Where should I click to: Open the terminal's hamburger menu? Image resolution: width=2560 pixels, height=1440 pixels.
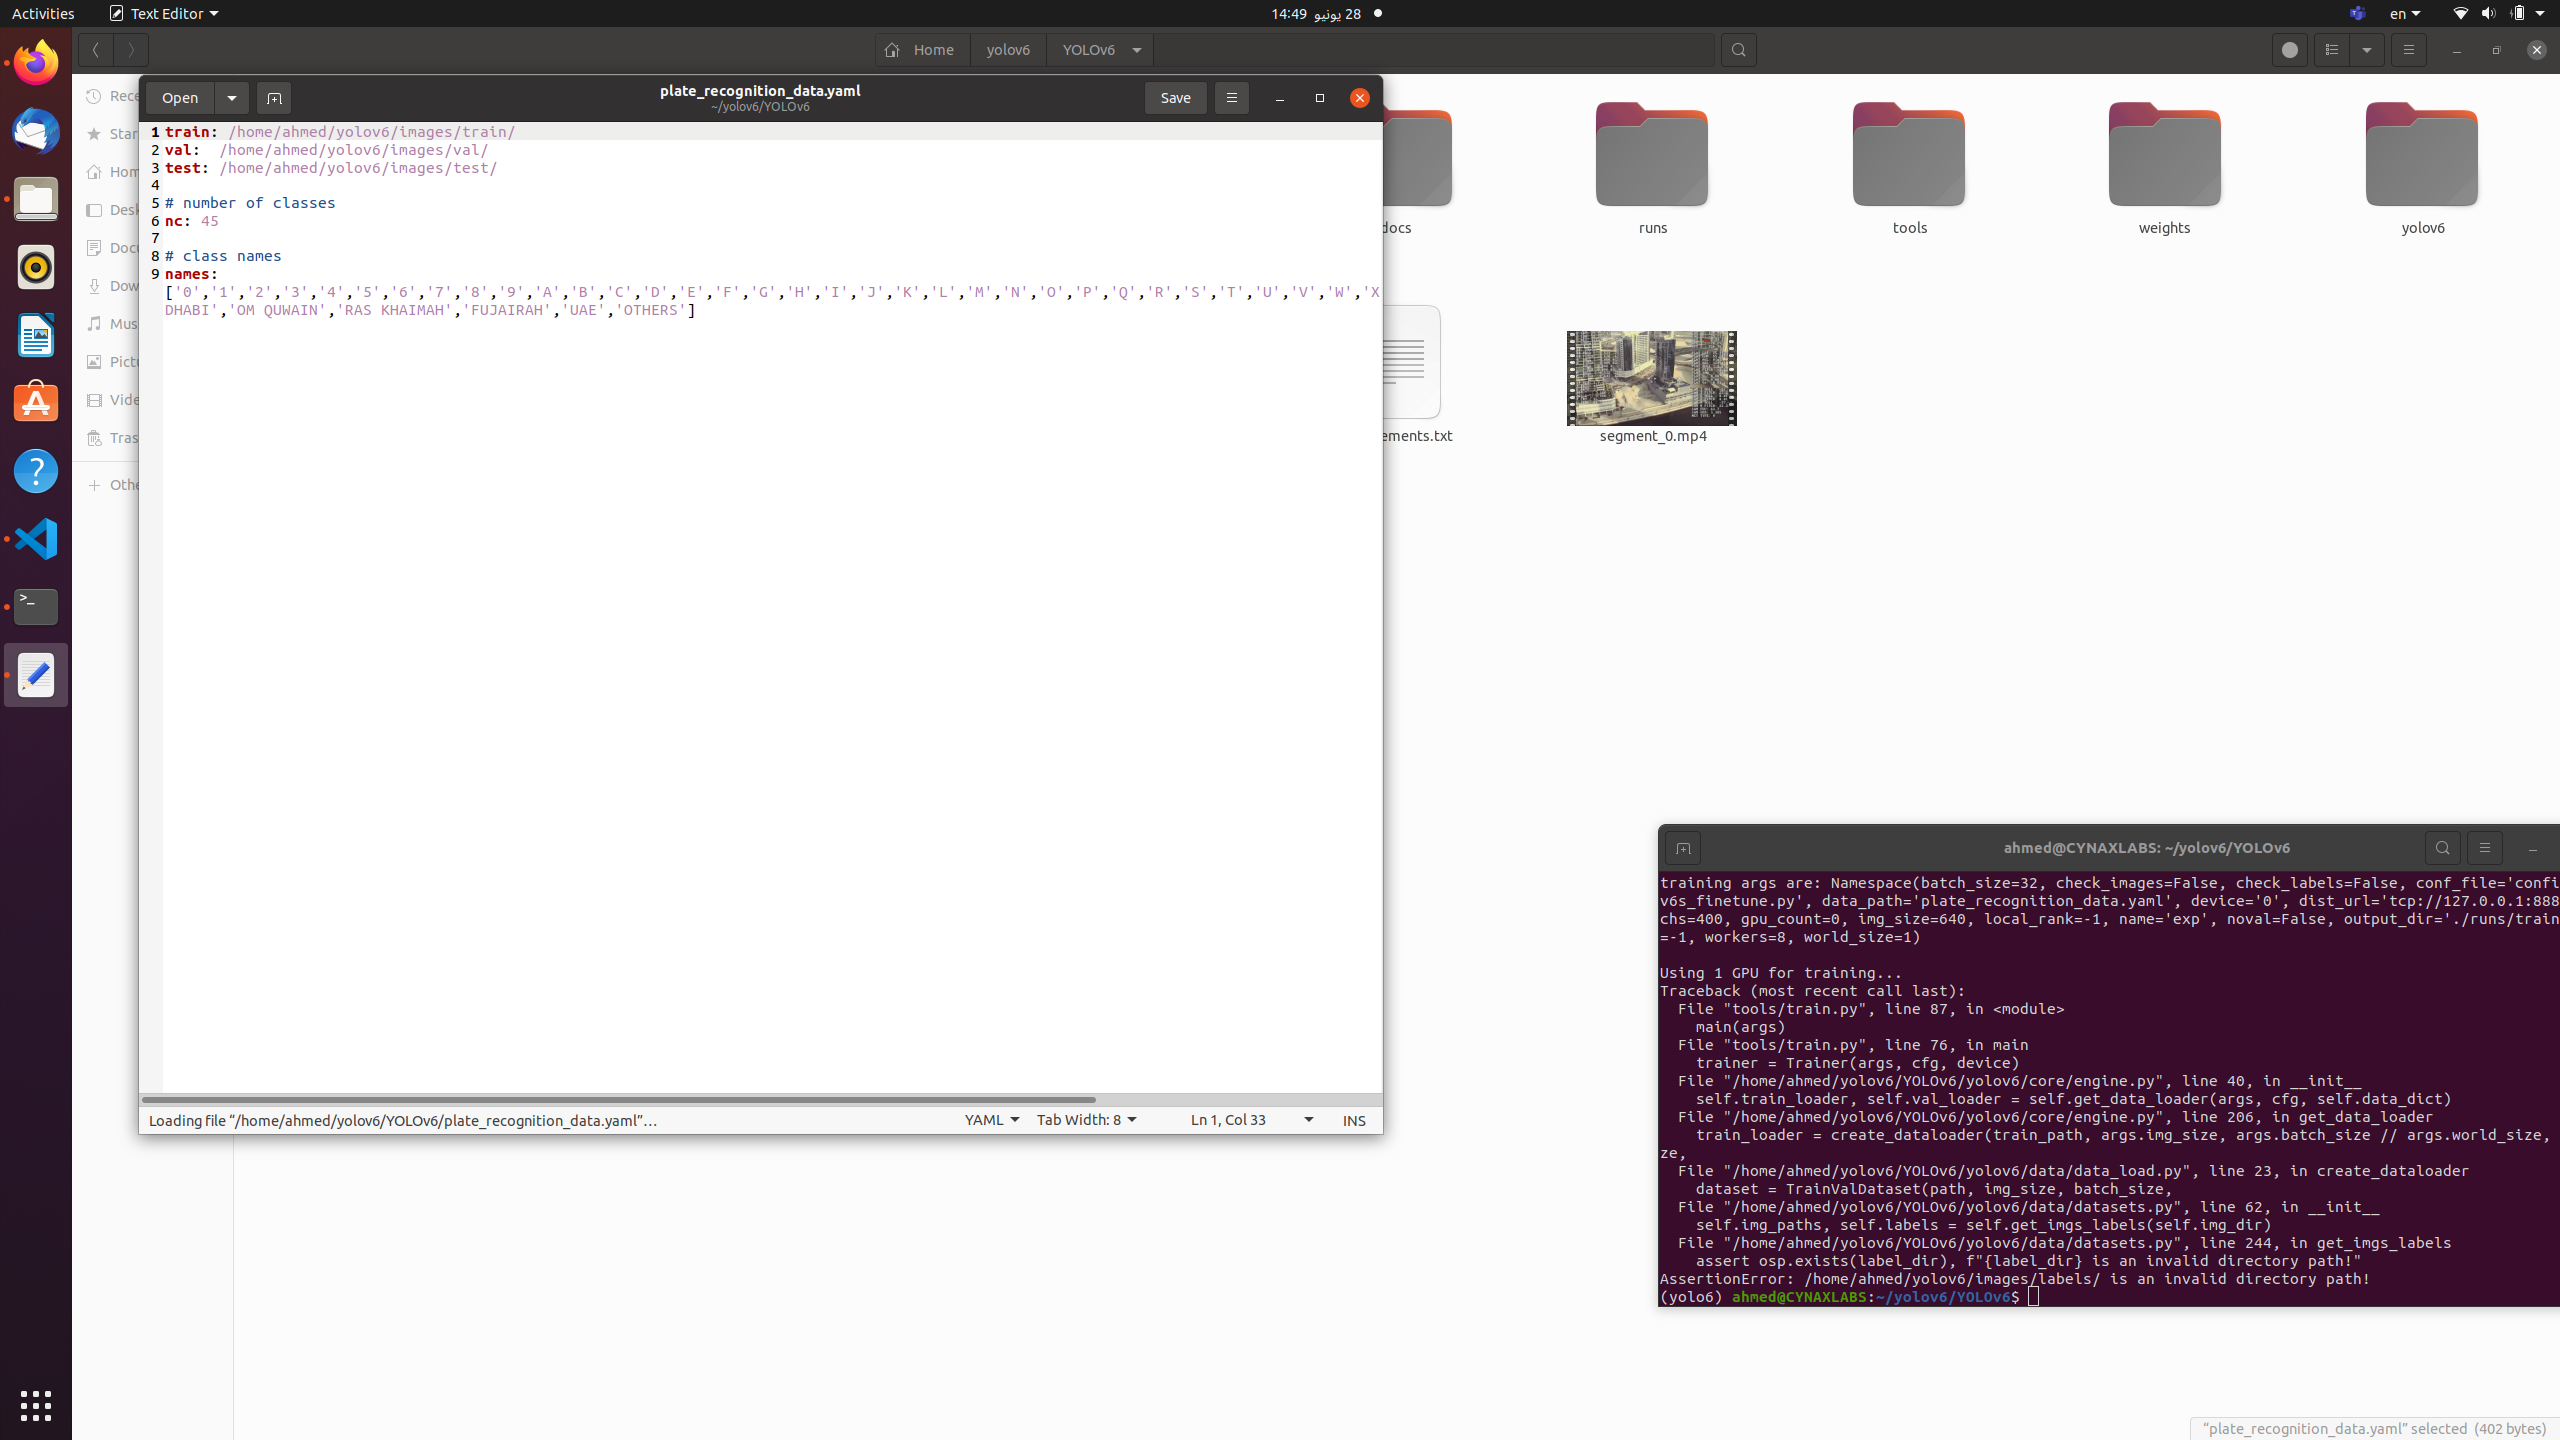tap(2486, 847)
